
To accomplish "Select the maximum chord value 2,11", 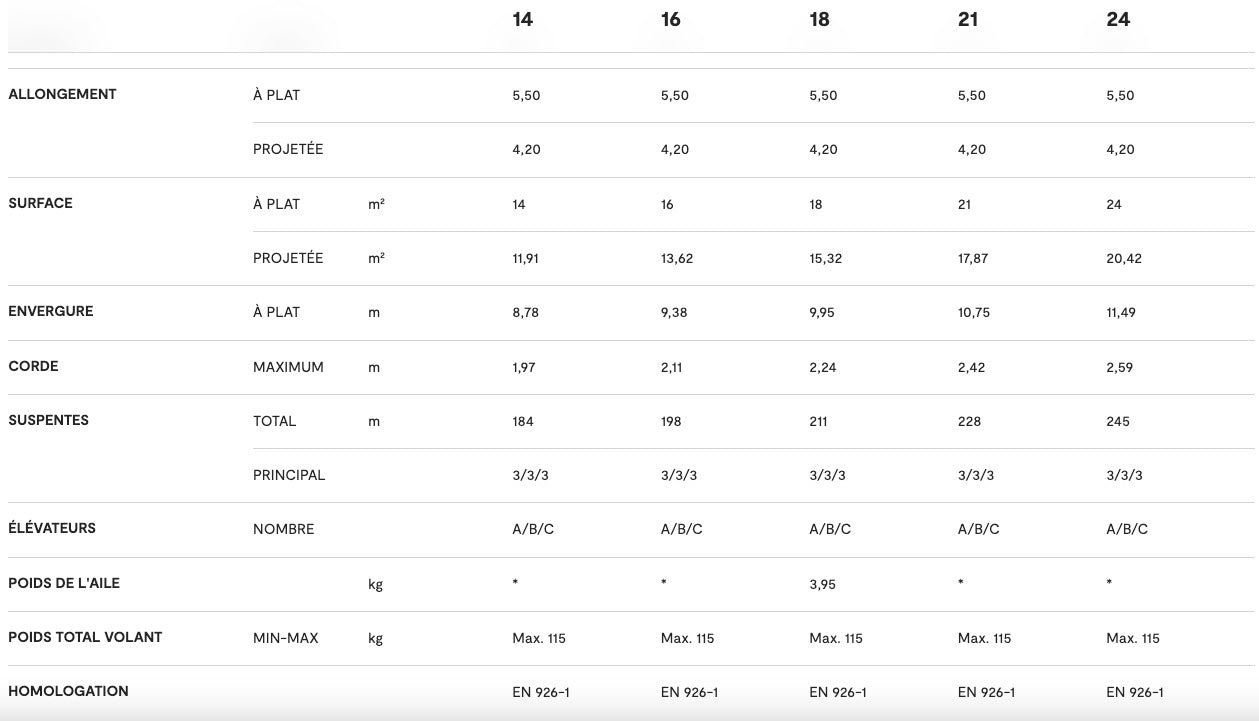I will [x=671, y=367].
